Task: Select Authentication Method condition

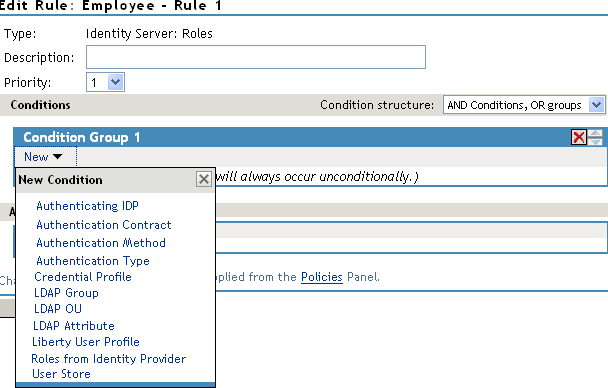Action: 101,243
